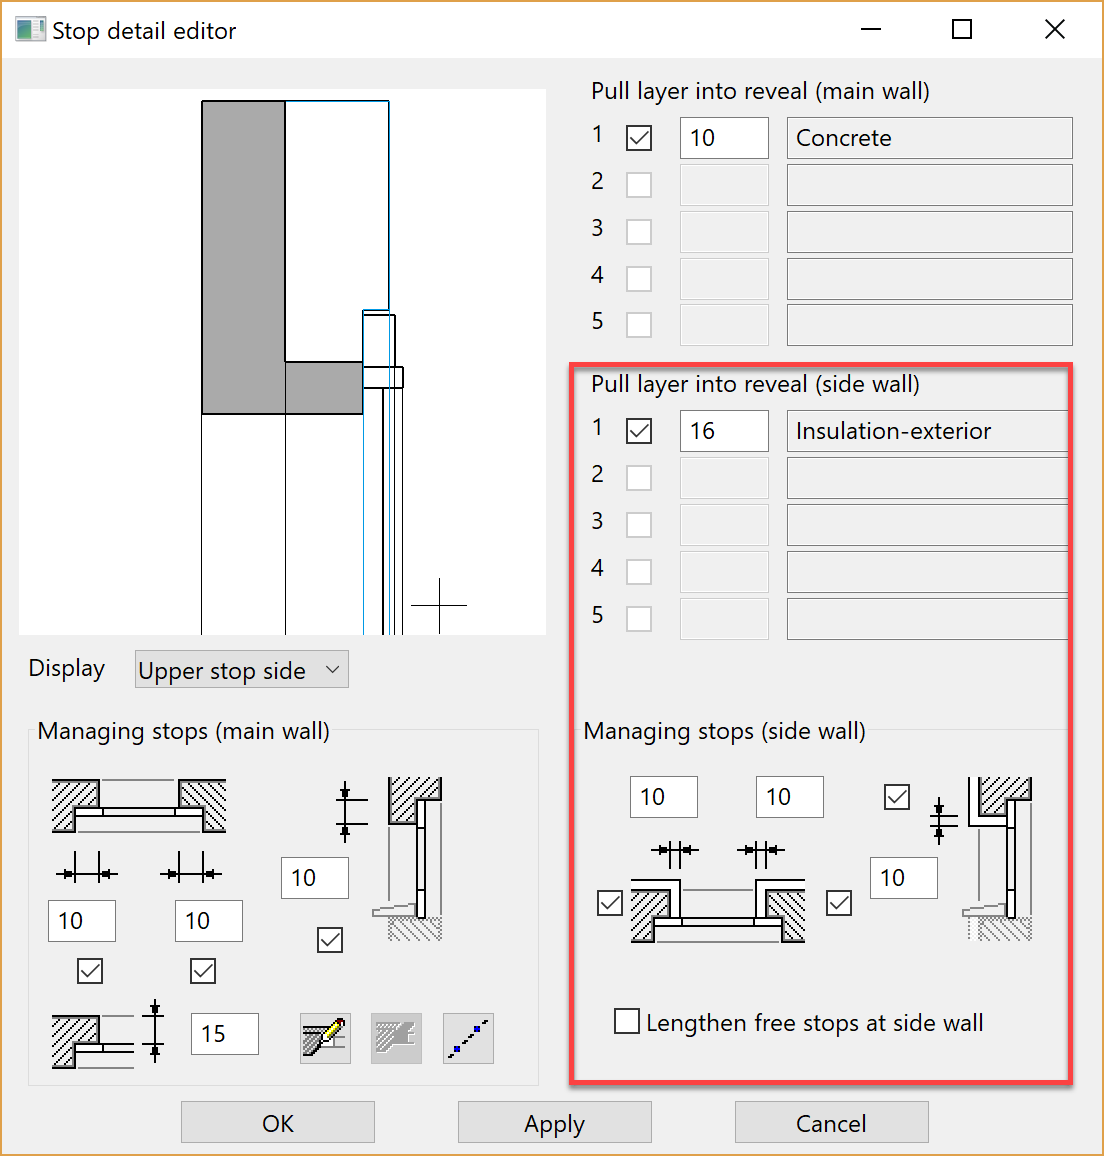Click side wall left stop width field

(x=664, y=797)
